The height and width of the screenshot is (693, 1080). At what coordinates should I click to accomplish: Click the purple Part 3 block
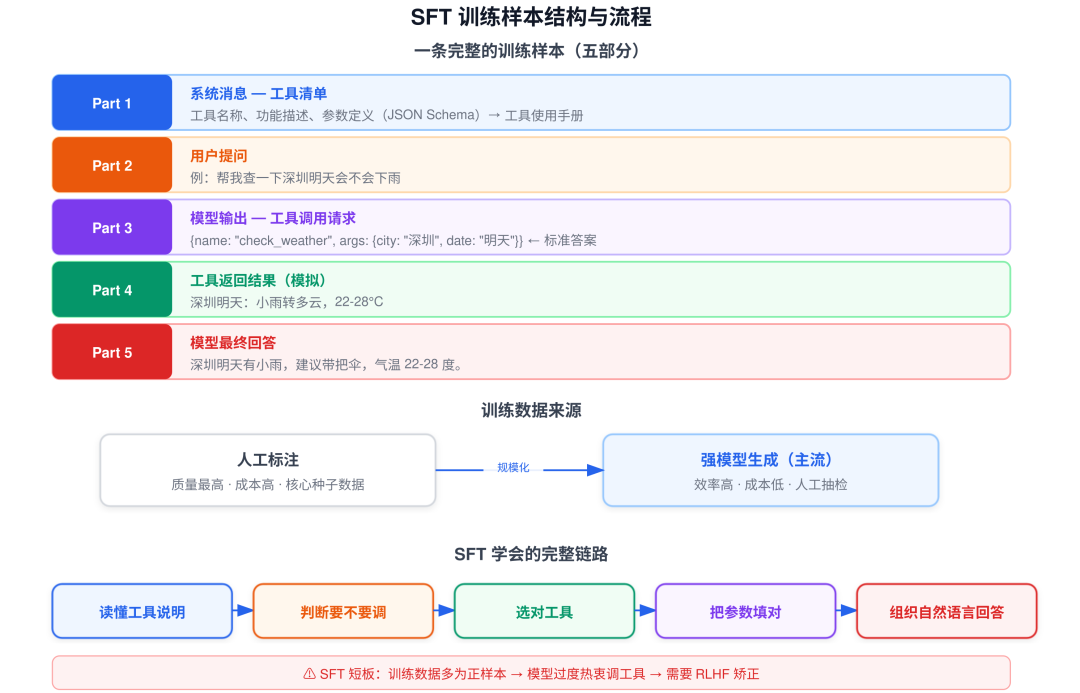click(x=112, y=227)
